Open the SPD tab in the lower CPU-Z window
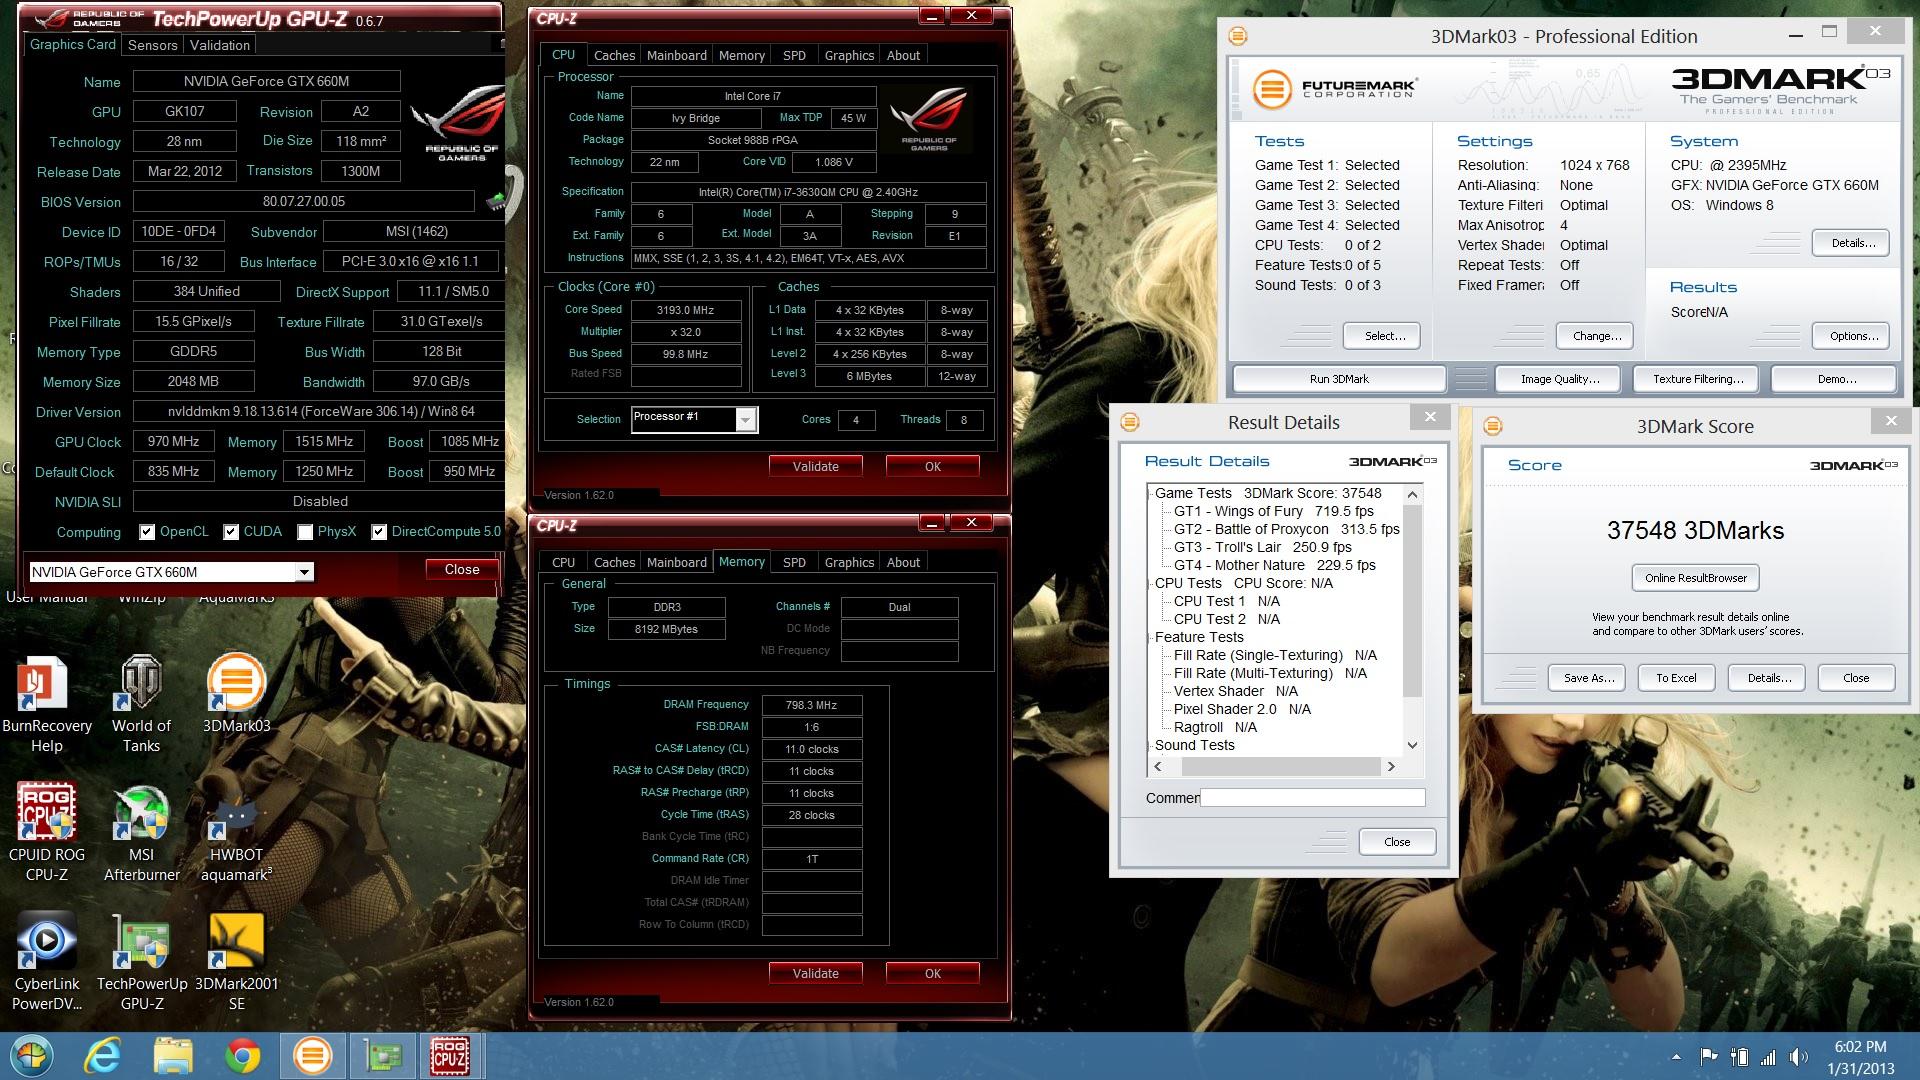 click(x=794, y=562)
